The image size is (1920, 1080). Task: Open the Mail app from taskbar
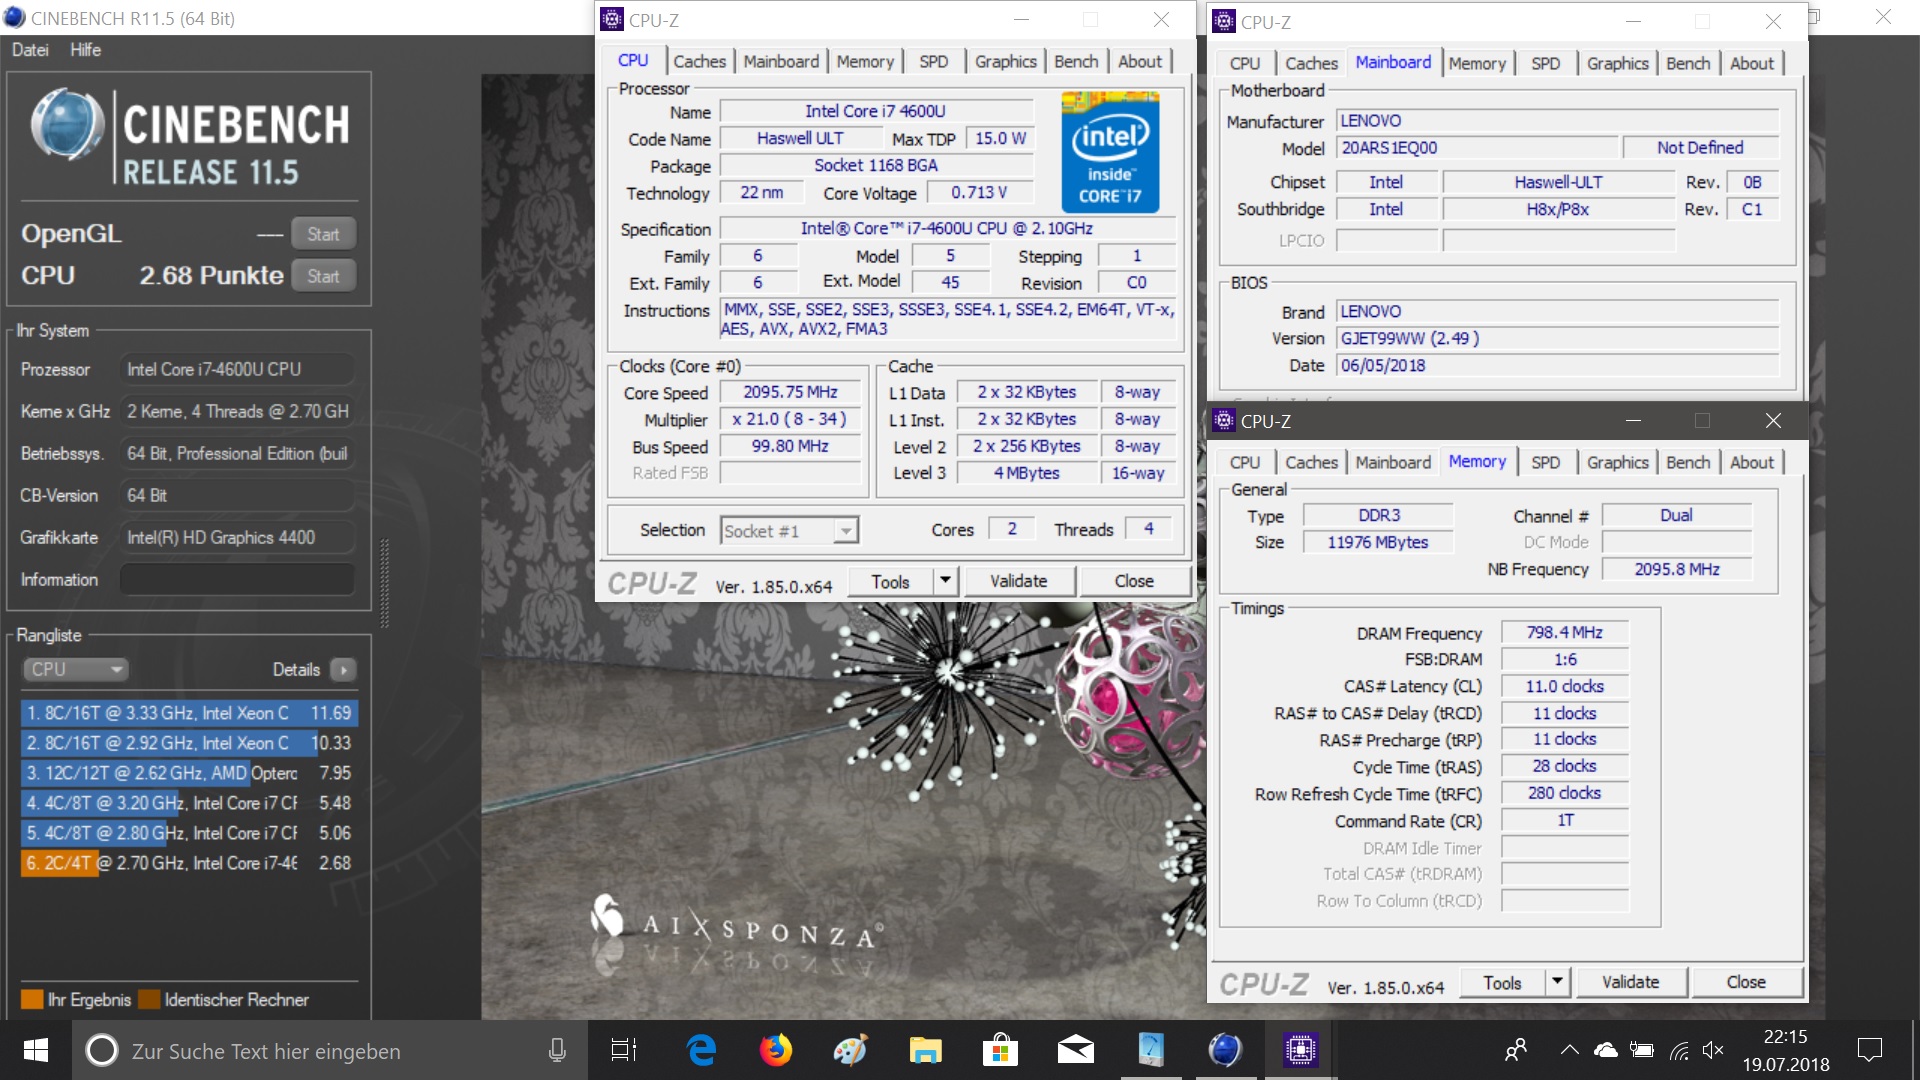1075,1050
